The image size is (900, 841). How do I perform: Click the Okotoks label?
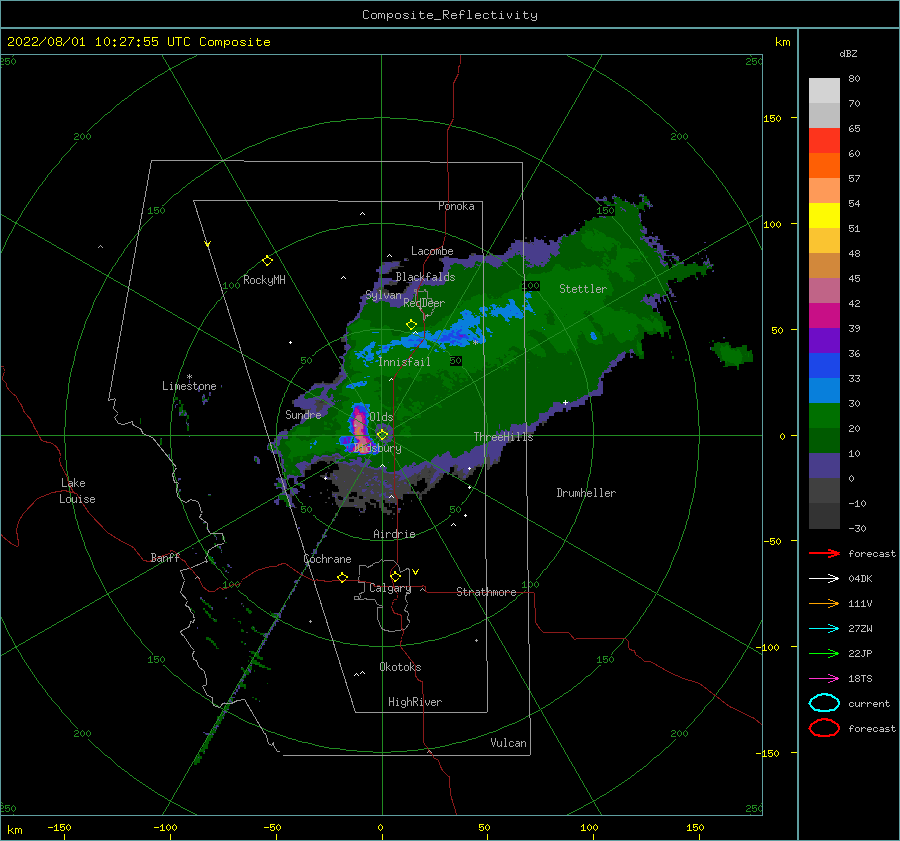point(400,667)
